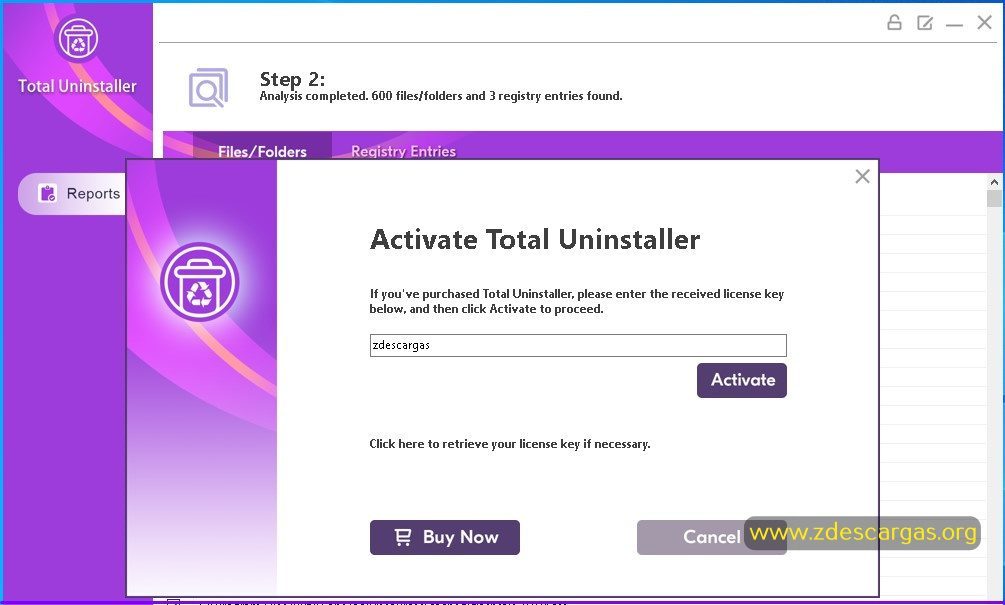Viewport: 1005px width, 605px height.
Task: Click the Buy Now button
Action: [445, 537]
